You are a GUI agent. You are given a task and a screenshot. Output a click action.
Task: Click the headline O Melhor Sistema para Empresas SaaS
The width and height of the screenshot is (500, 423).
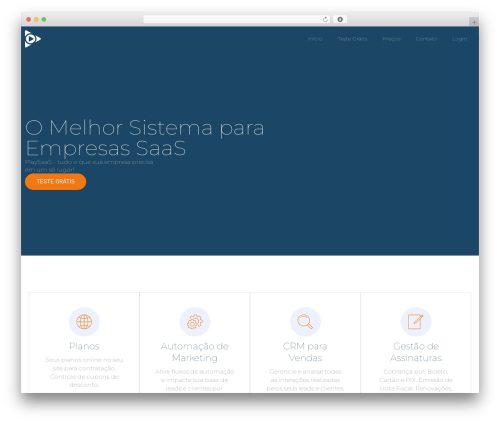pyautogui.click(x=145, y=138)
